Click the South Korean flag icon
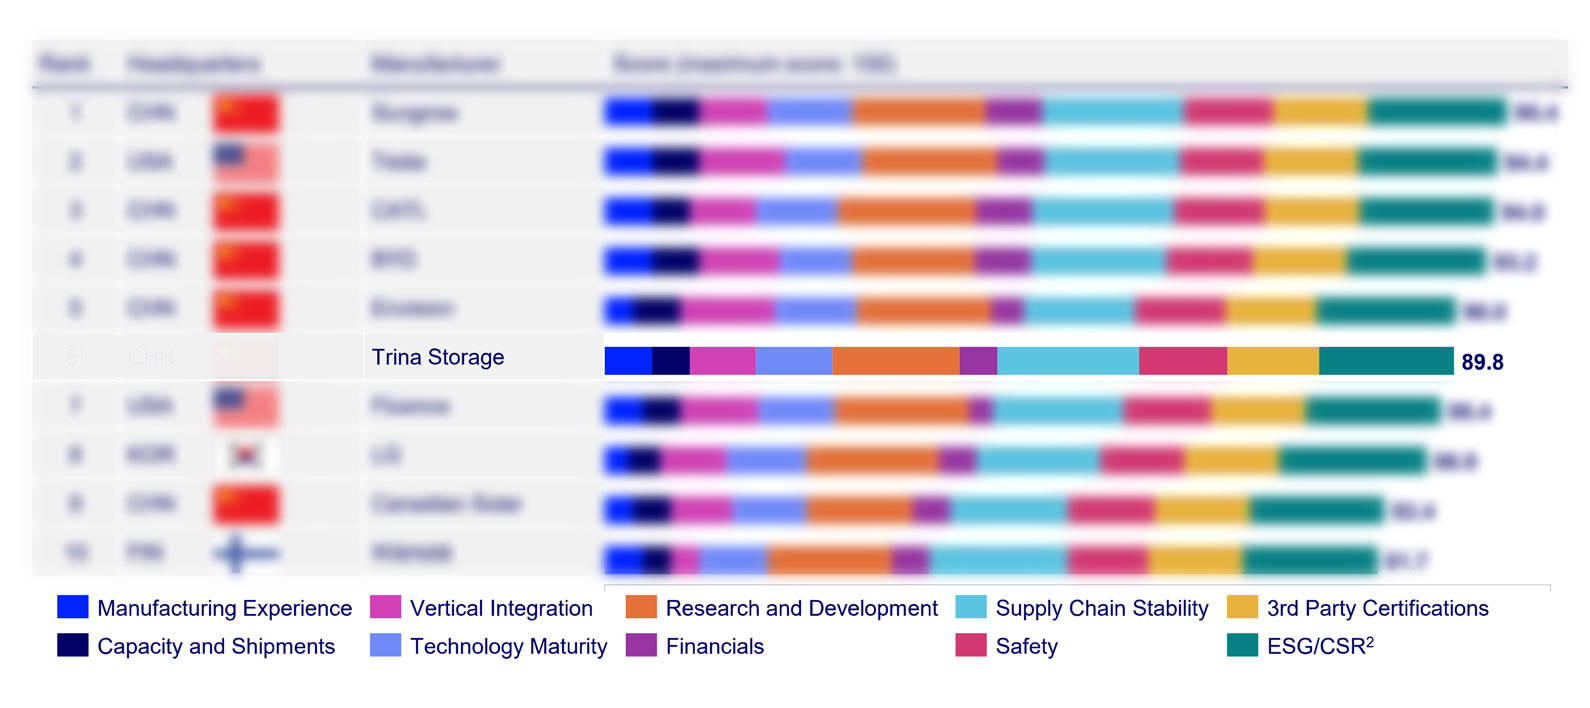Image resolution: width=1590 pixels, height=708 pixels. [245, 455]
